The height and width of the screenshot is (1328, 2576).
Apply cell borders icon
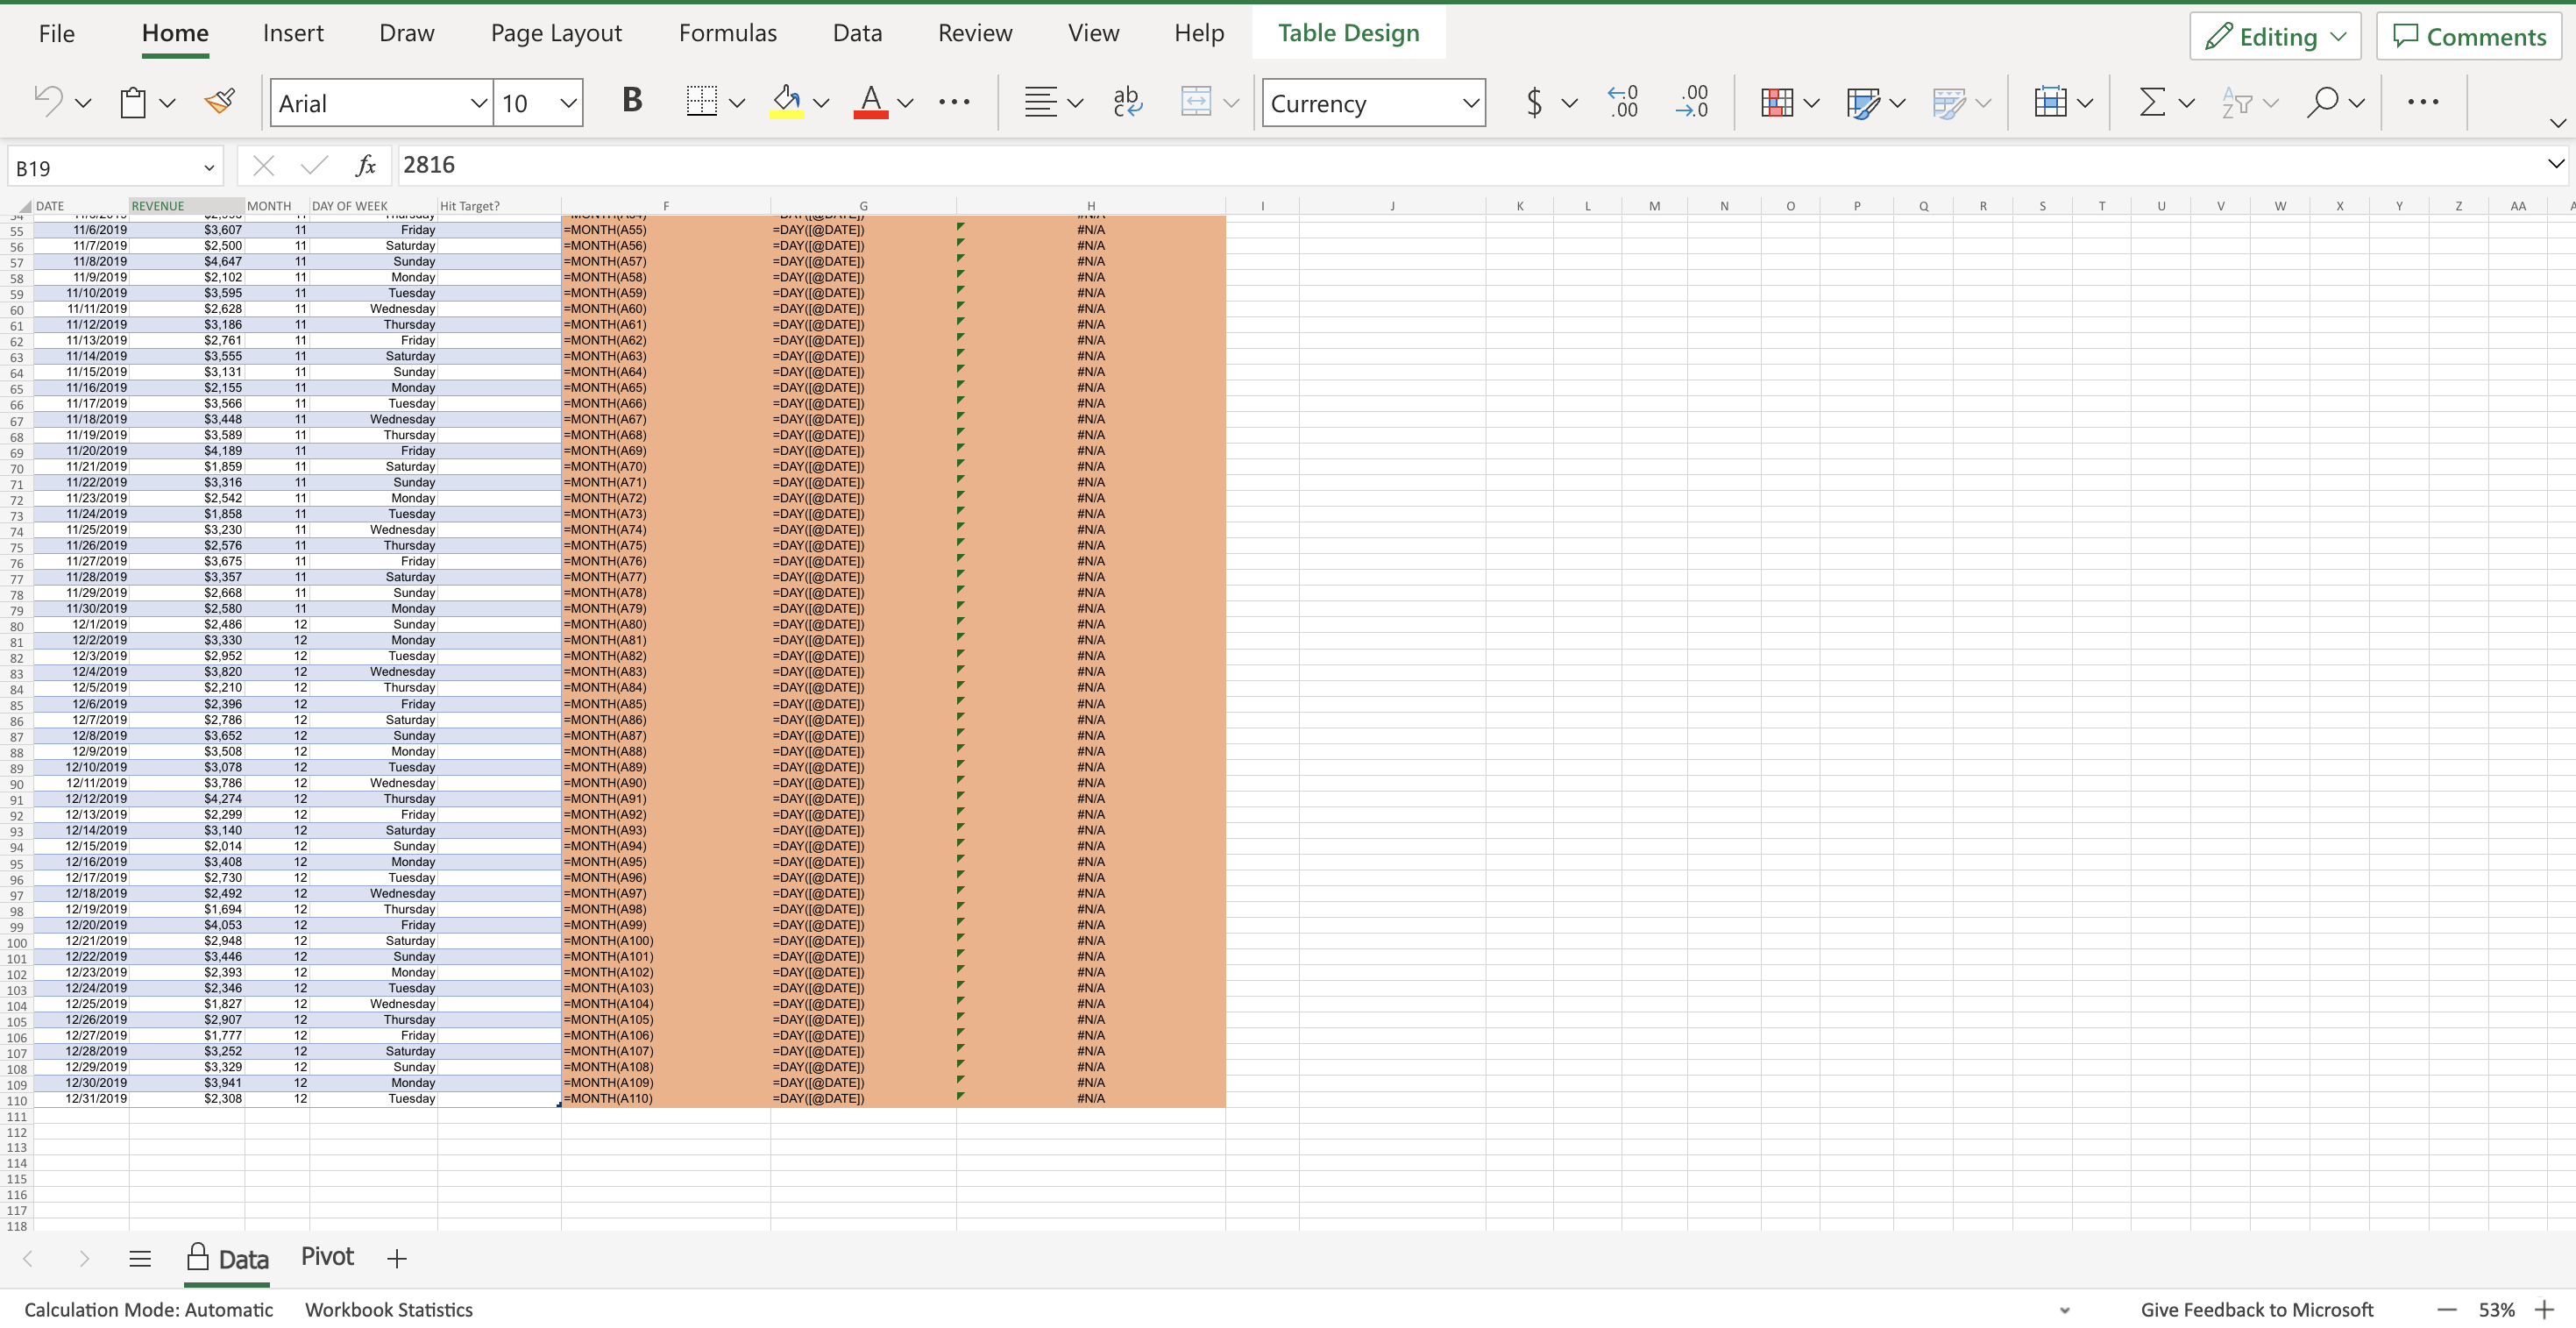point(702,102)
